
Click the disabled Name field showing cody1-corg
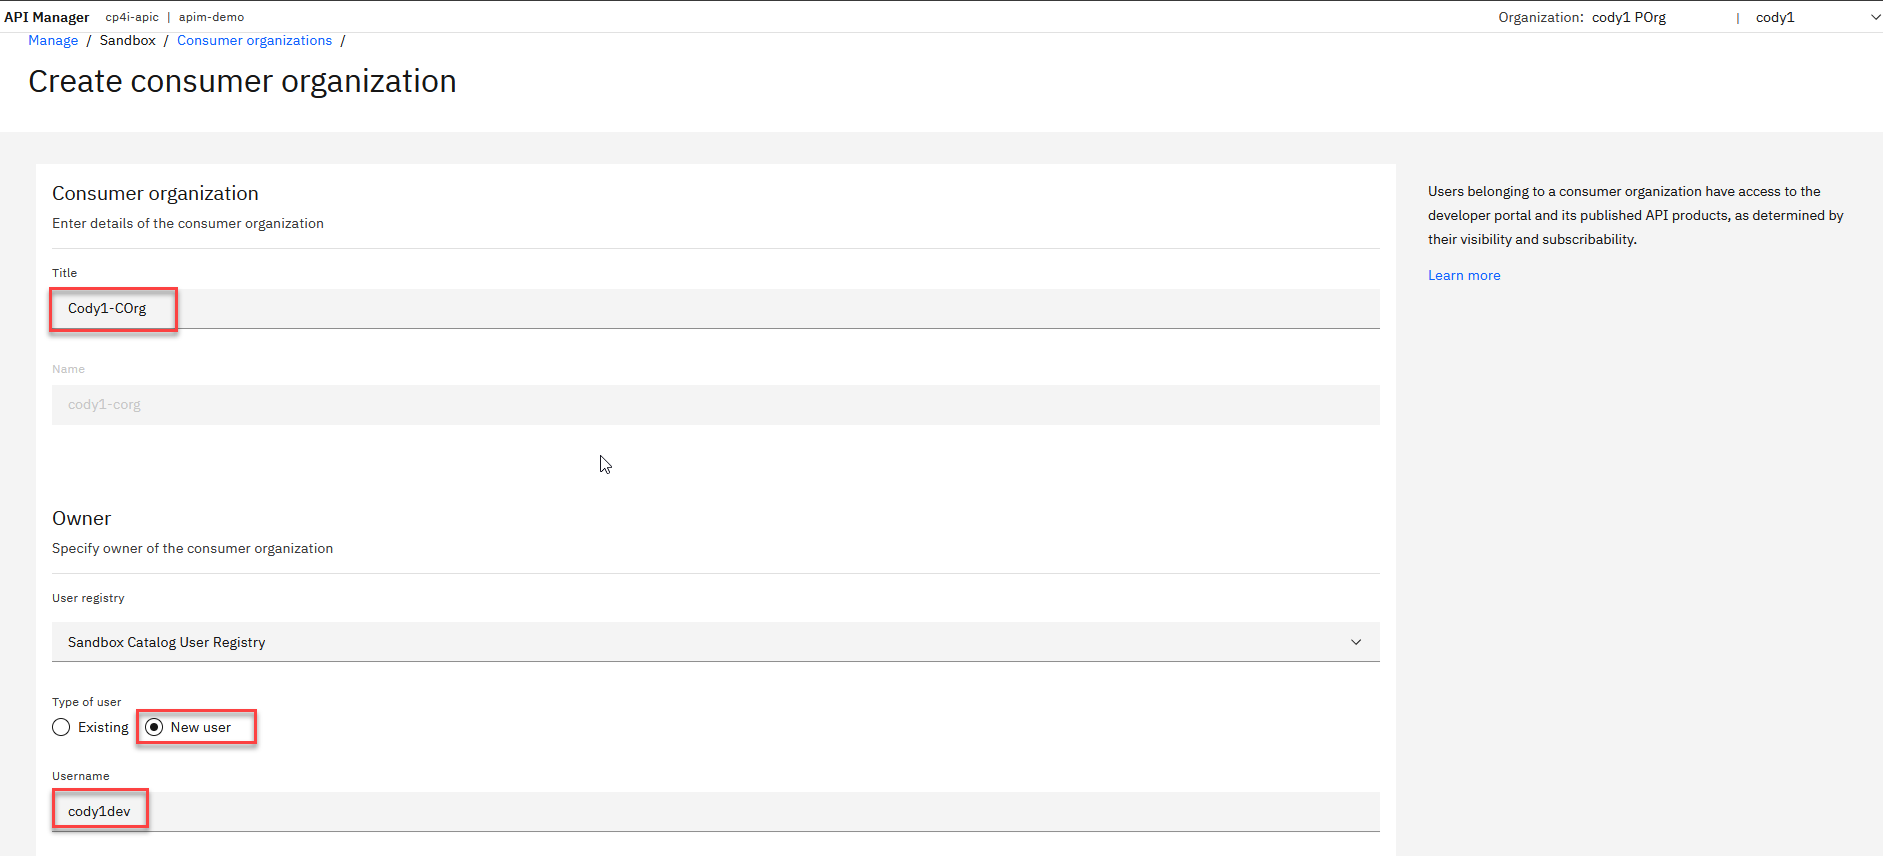400,404
